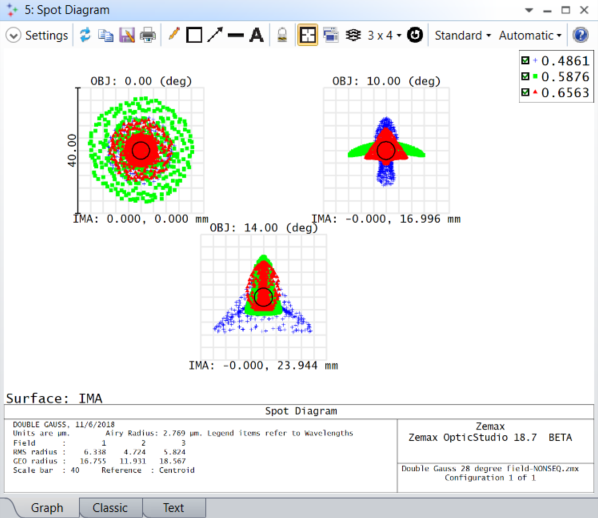The height and width of the screenshot is (518, 598).
Task: Click 'Configuration 1 of 1' text
Action: pos(490,478)
